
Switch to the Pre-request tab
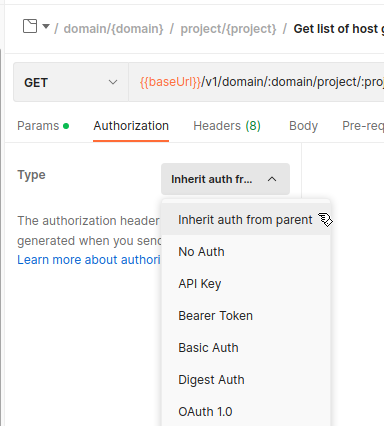363,126
